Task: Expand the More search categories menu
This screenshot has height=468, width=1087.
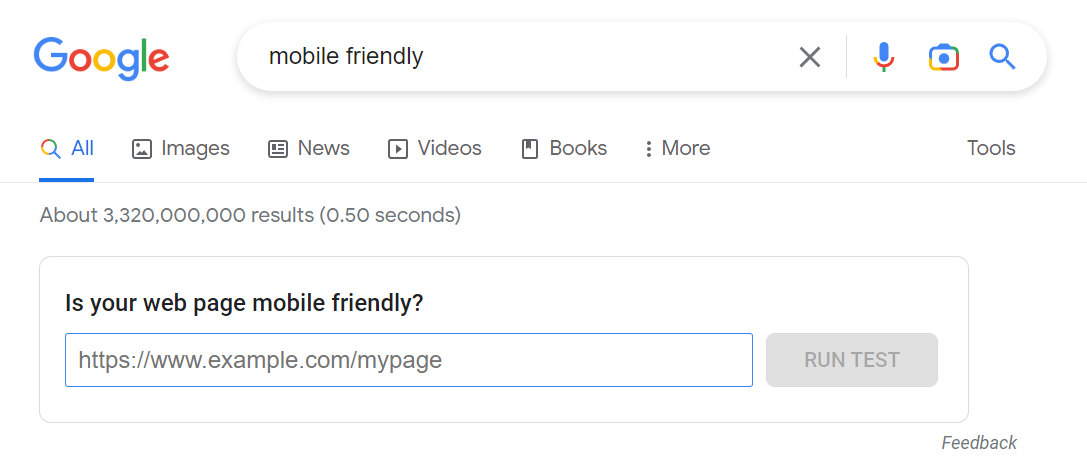Action: pos(677,149)
